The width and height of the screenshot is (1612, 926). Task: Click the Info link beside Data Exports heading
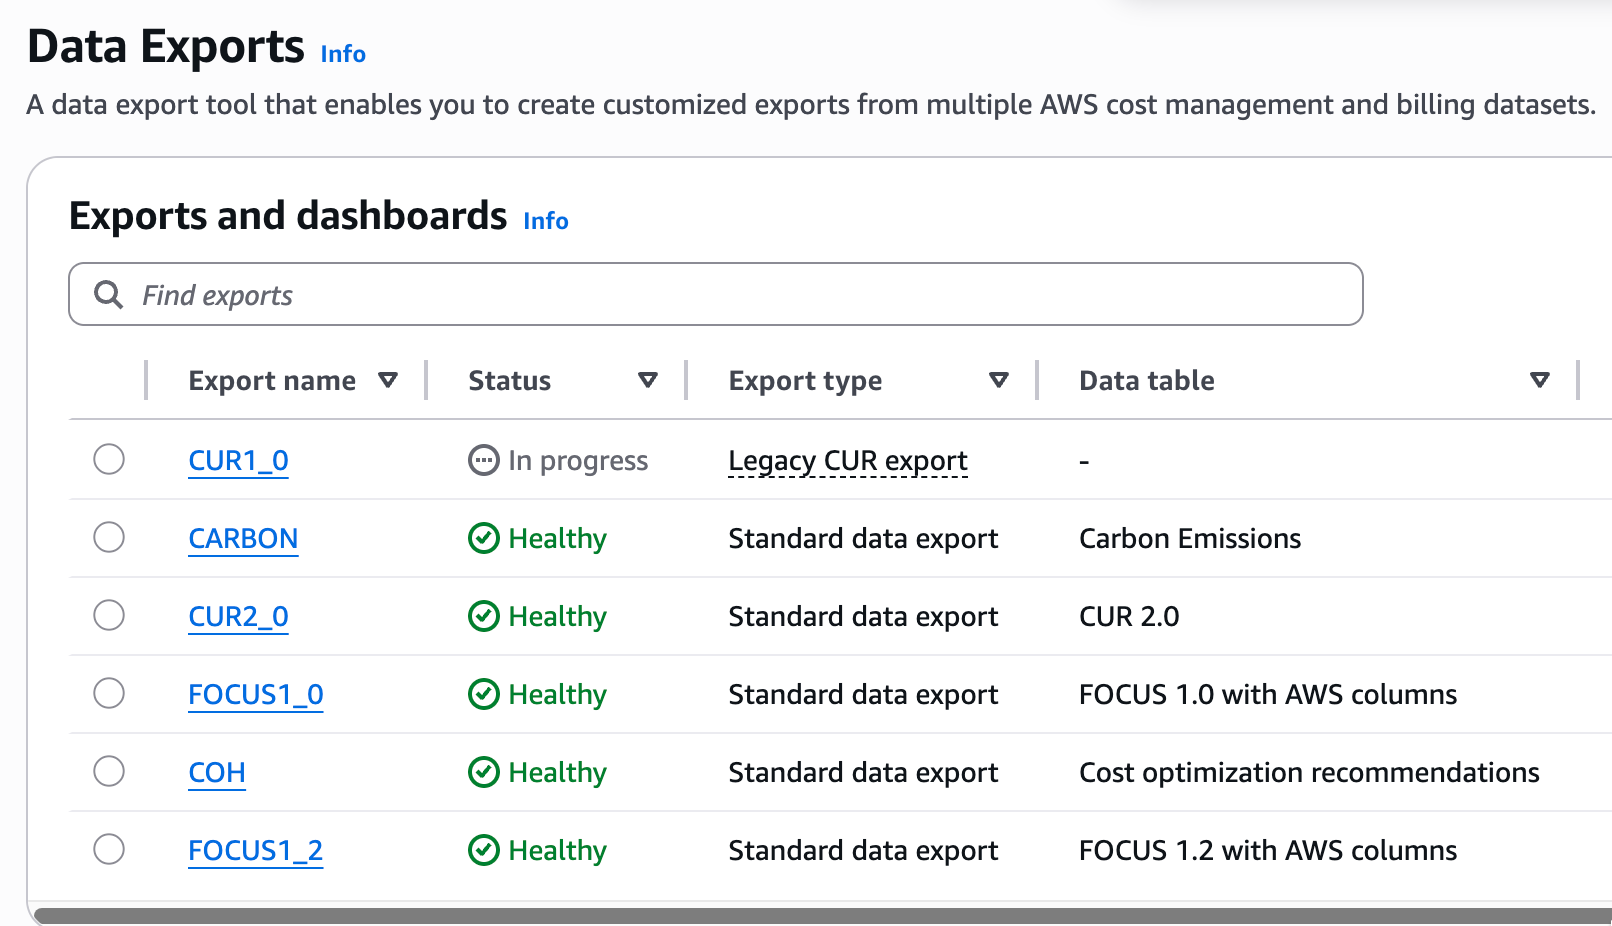coord(343,54)
